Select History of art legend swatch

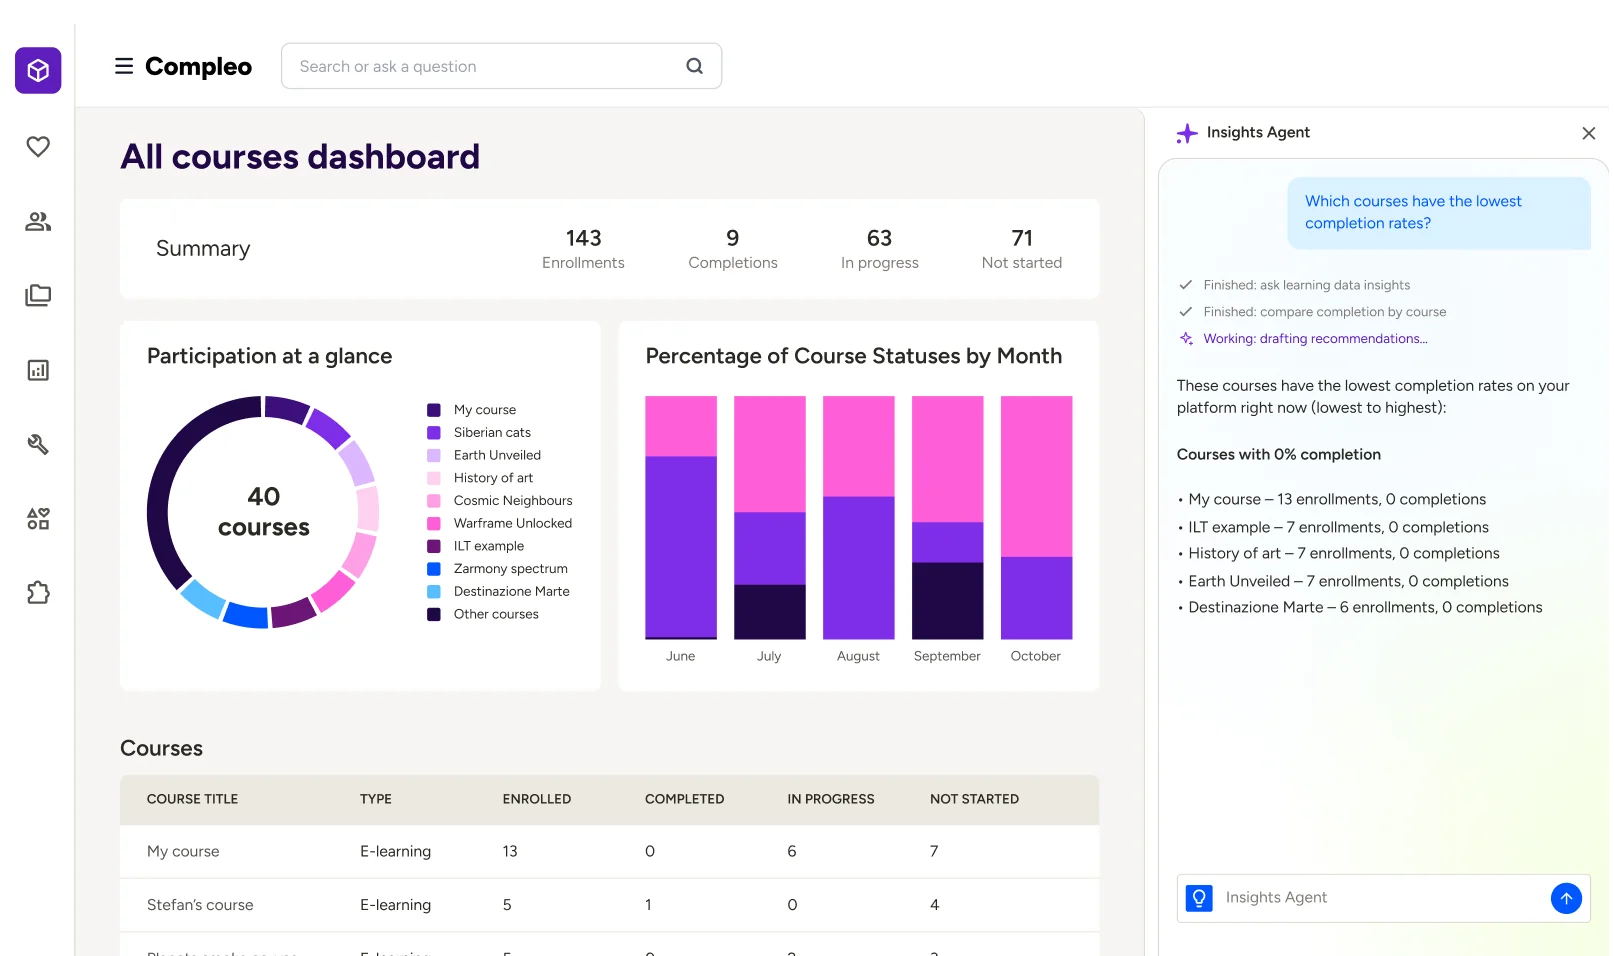point(434,478)
